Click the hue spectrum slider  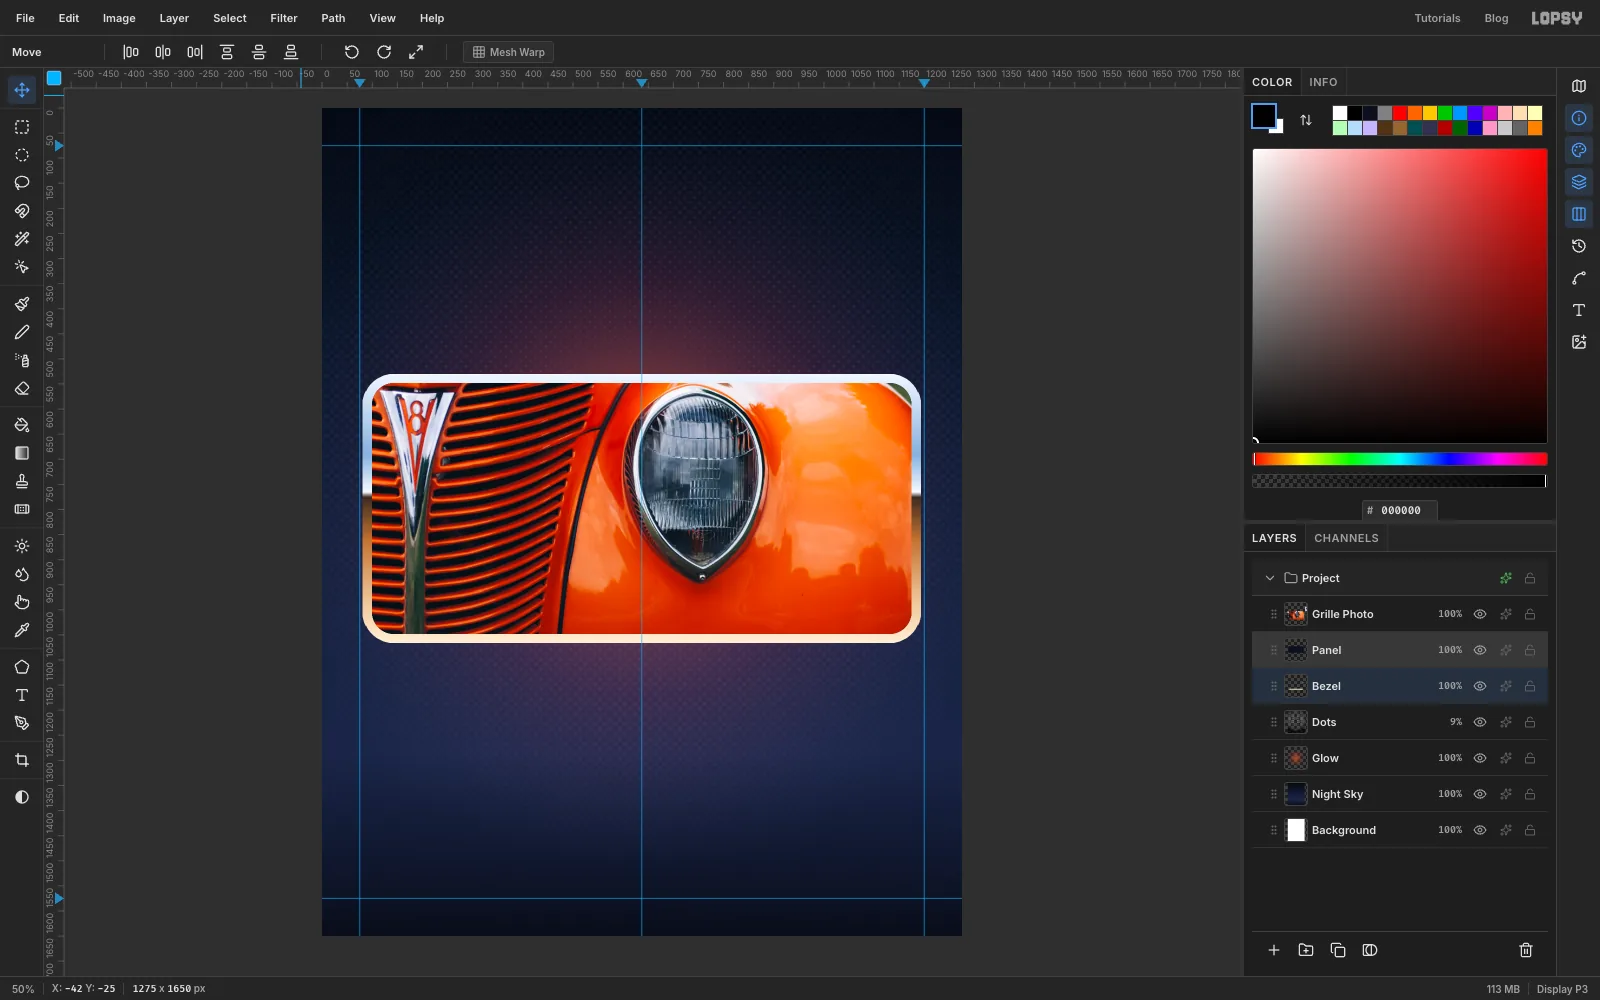coord(1400,459)
